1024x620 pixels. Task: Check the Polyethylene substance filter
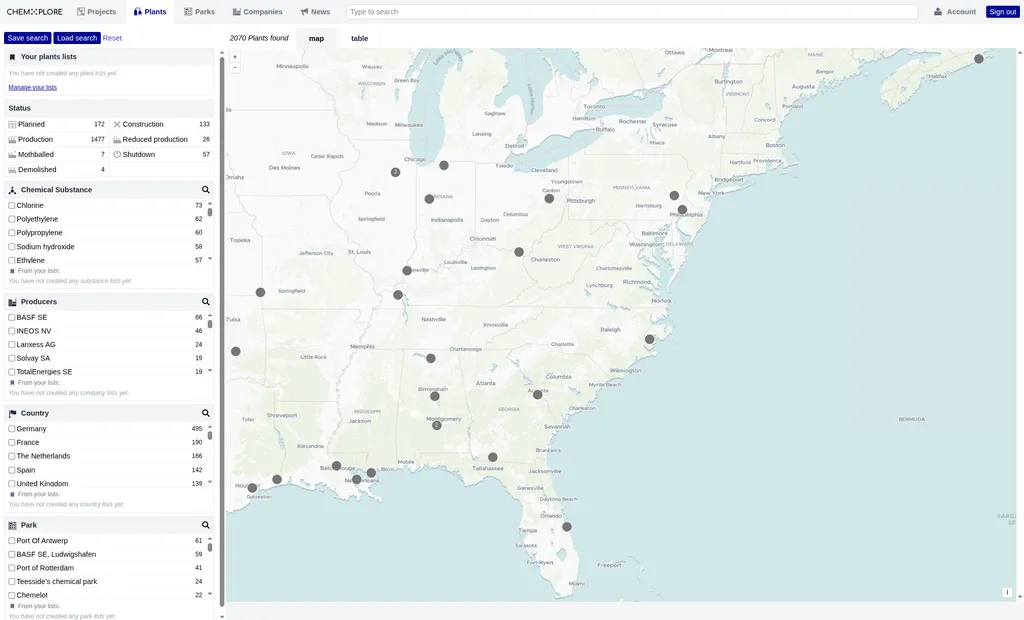click(x=12, y=219)
